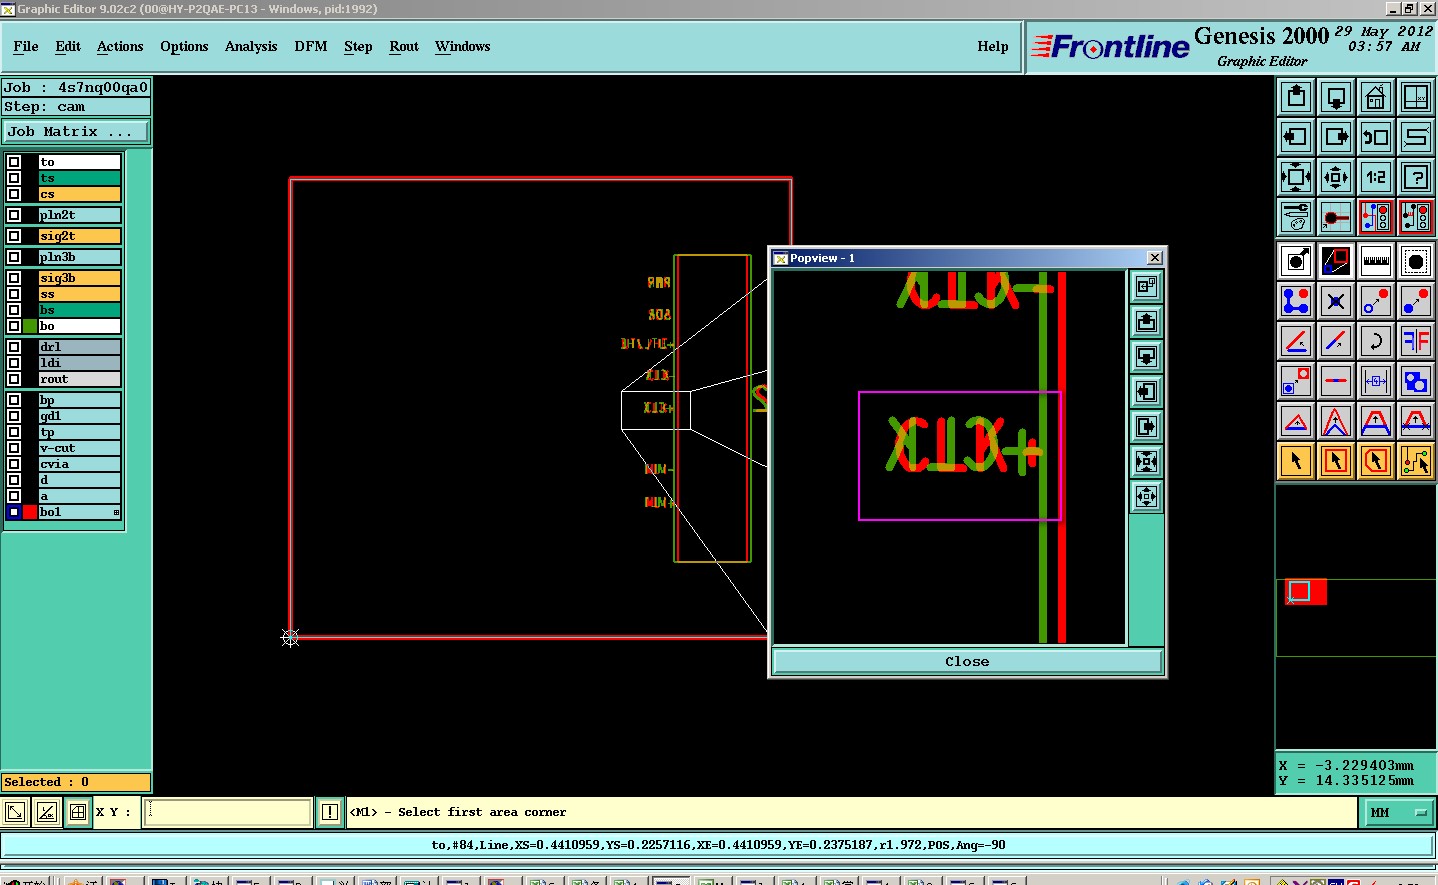Viewport: 1438px width, 885px height.
Task: Click the green color swatch of 'bo' layer
Action: pyautogui.click(x=30, y=326)
